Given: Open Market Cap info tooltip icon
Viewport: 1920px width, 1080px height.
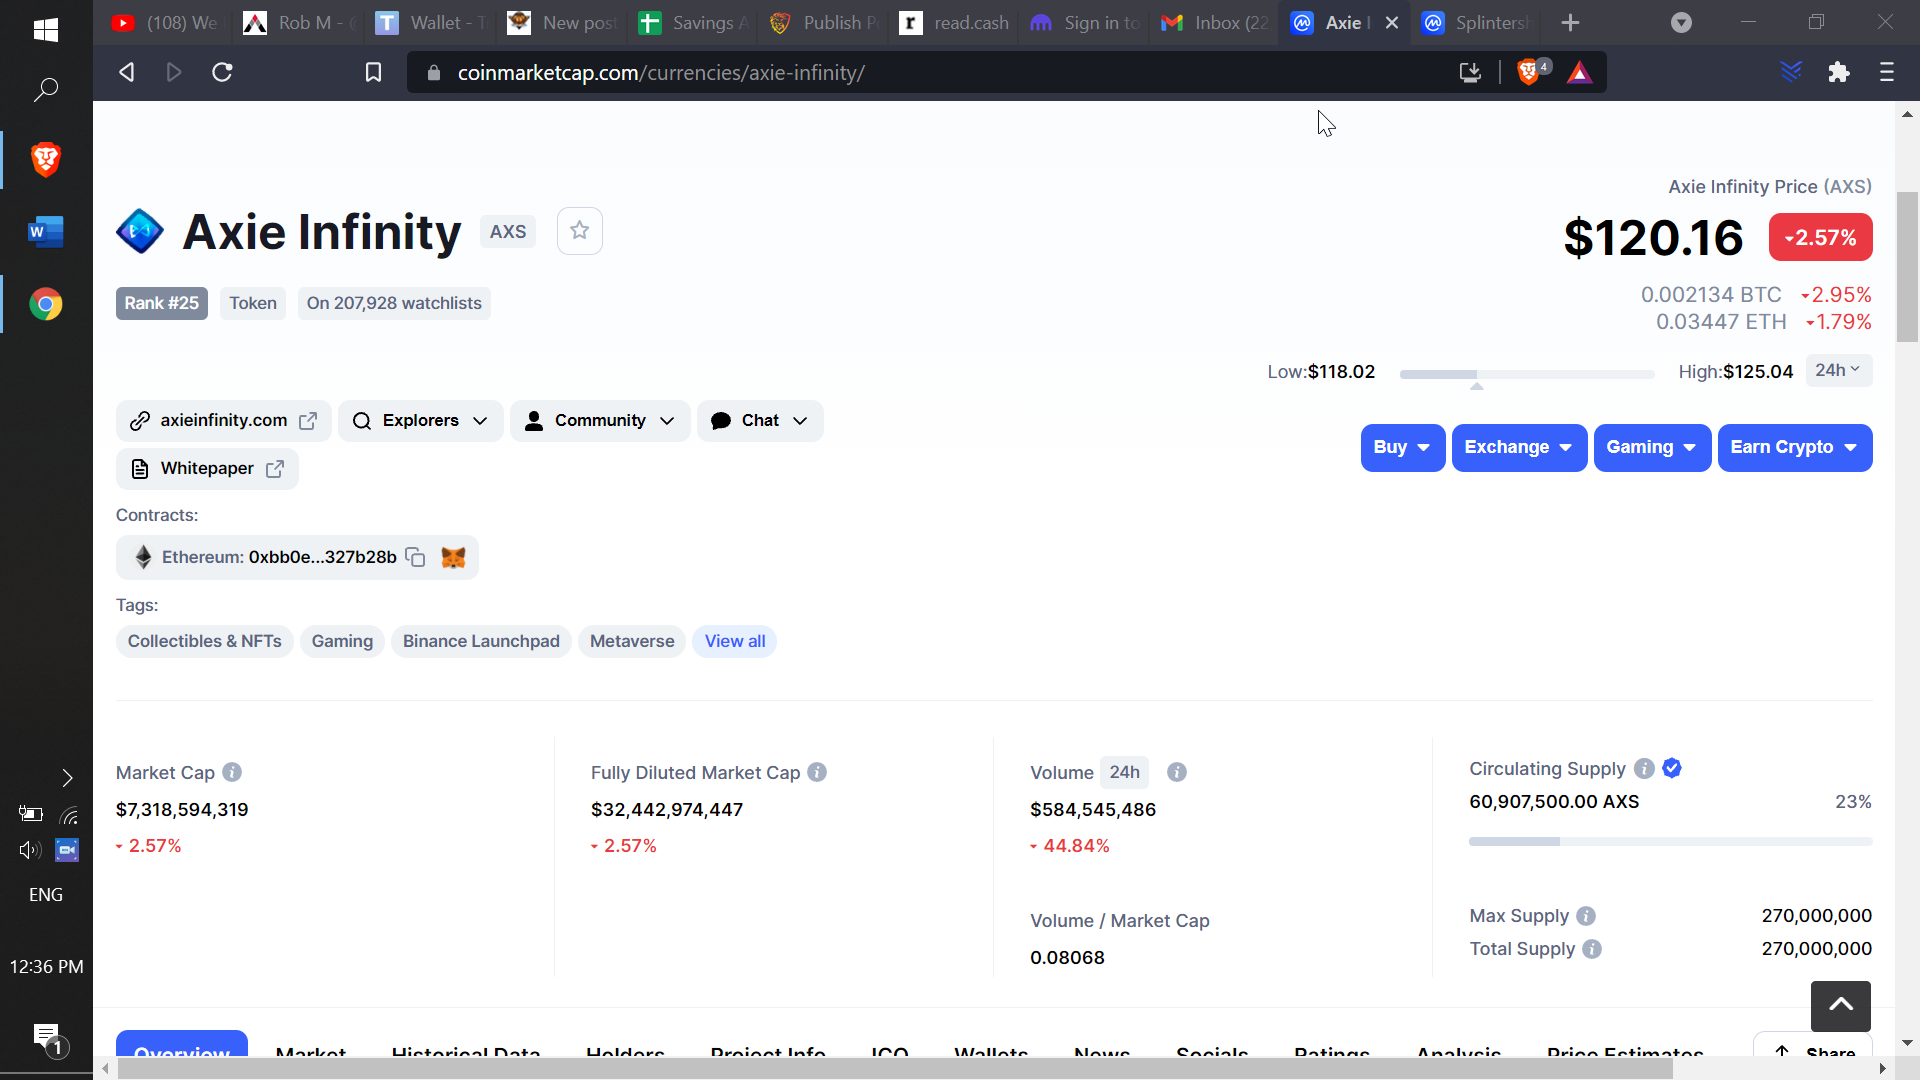Looking at the screenshot, I should click(232, 772).
